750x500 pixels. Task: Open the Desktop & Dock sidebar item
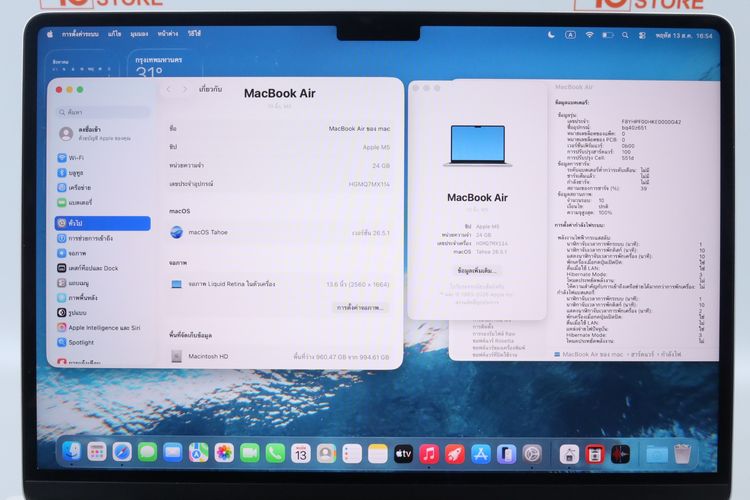coord(102,268)
